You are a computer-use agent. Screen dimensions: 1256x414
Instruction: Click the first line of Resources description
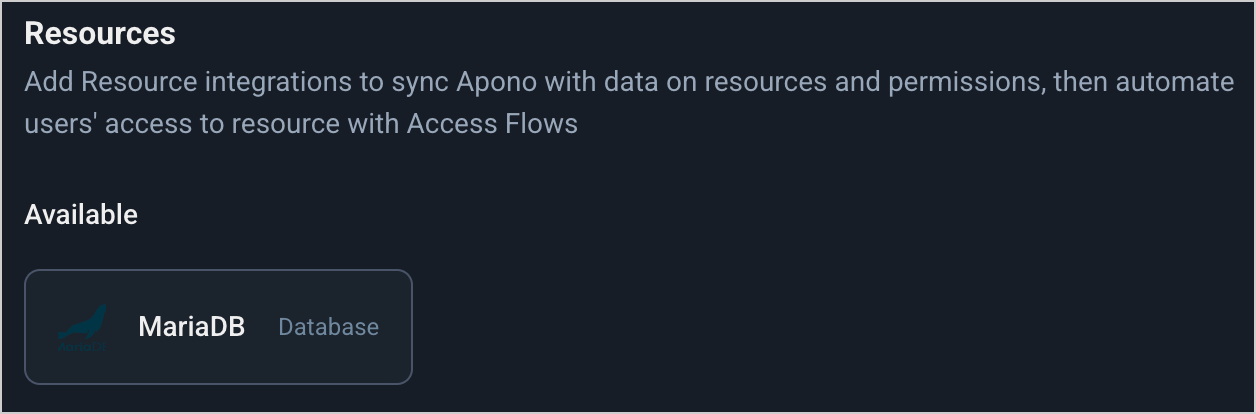(x=629, y=81)
